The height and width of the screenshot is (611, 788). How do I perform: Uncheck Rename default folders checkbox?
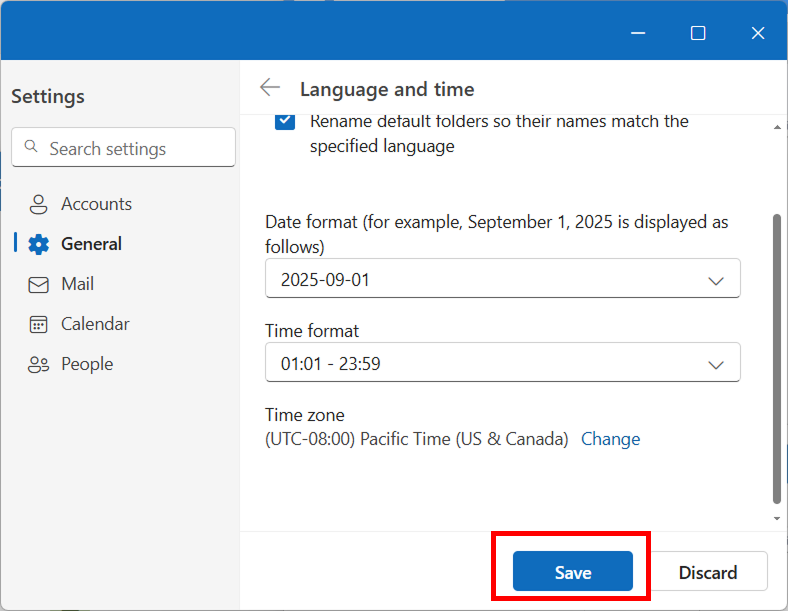coord(284,122)
